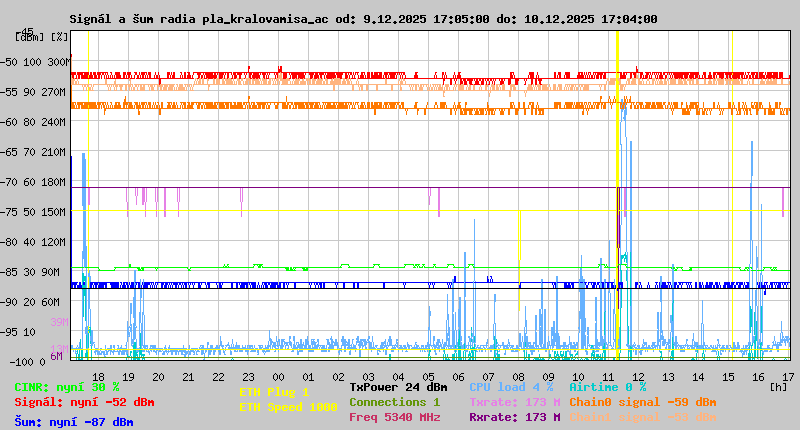This screenshot has width=800, height=430.
Task: Click the 'ETH Plug 1' legend label
Action: [274, 392]
